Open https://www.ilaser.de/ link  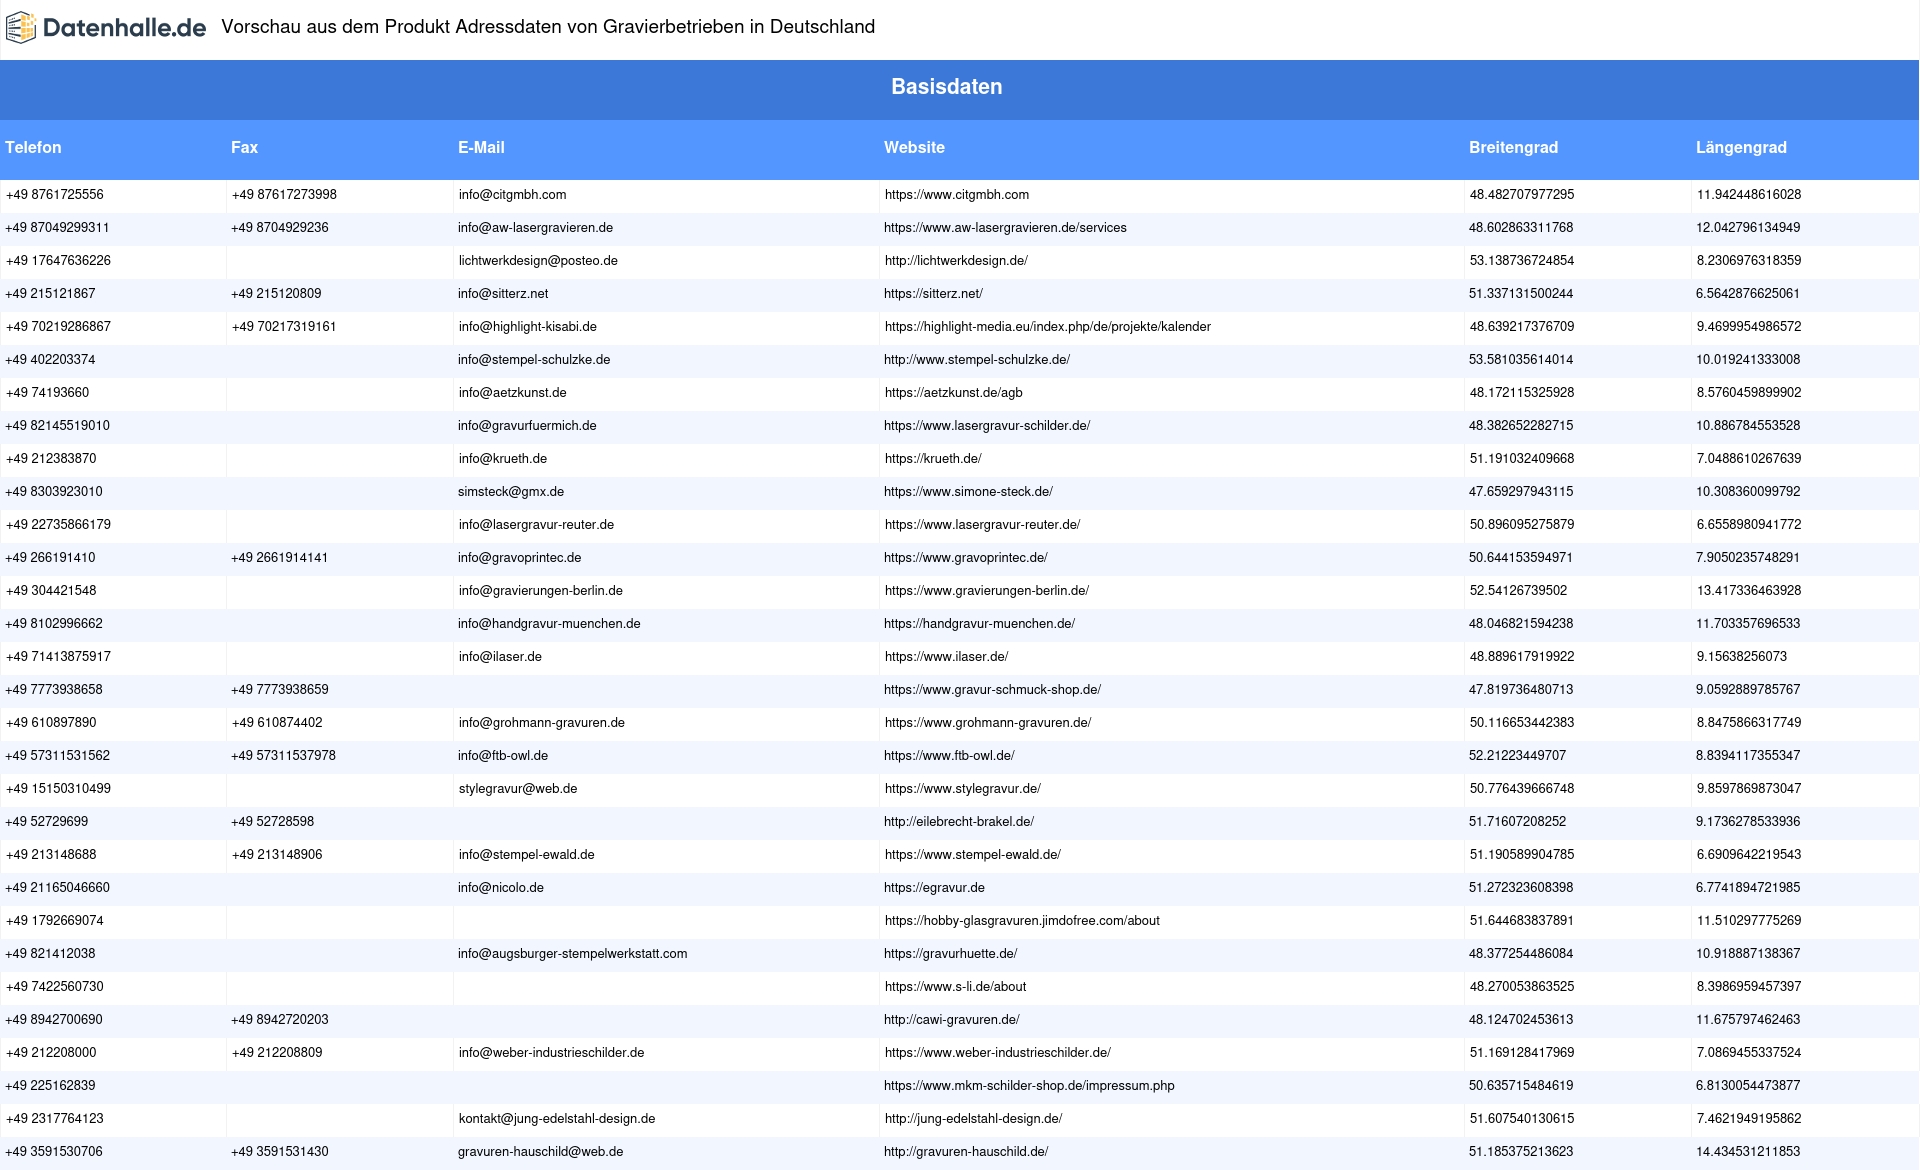tap(946, 657)
